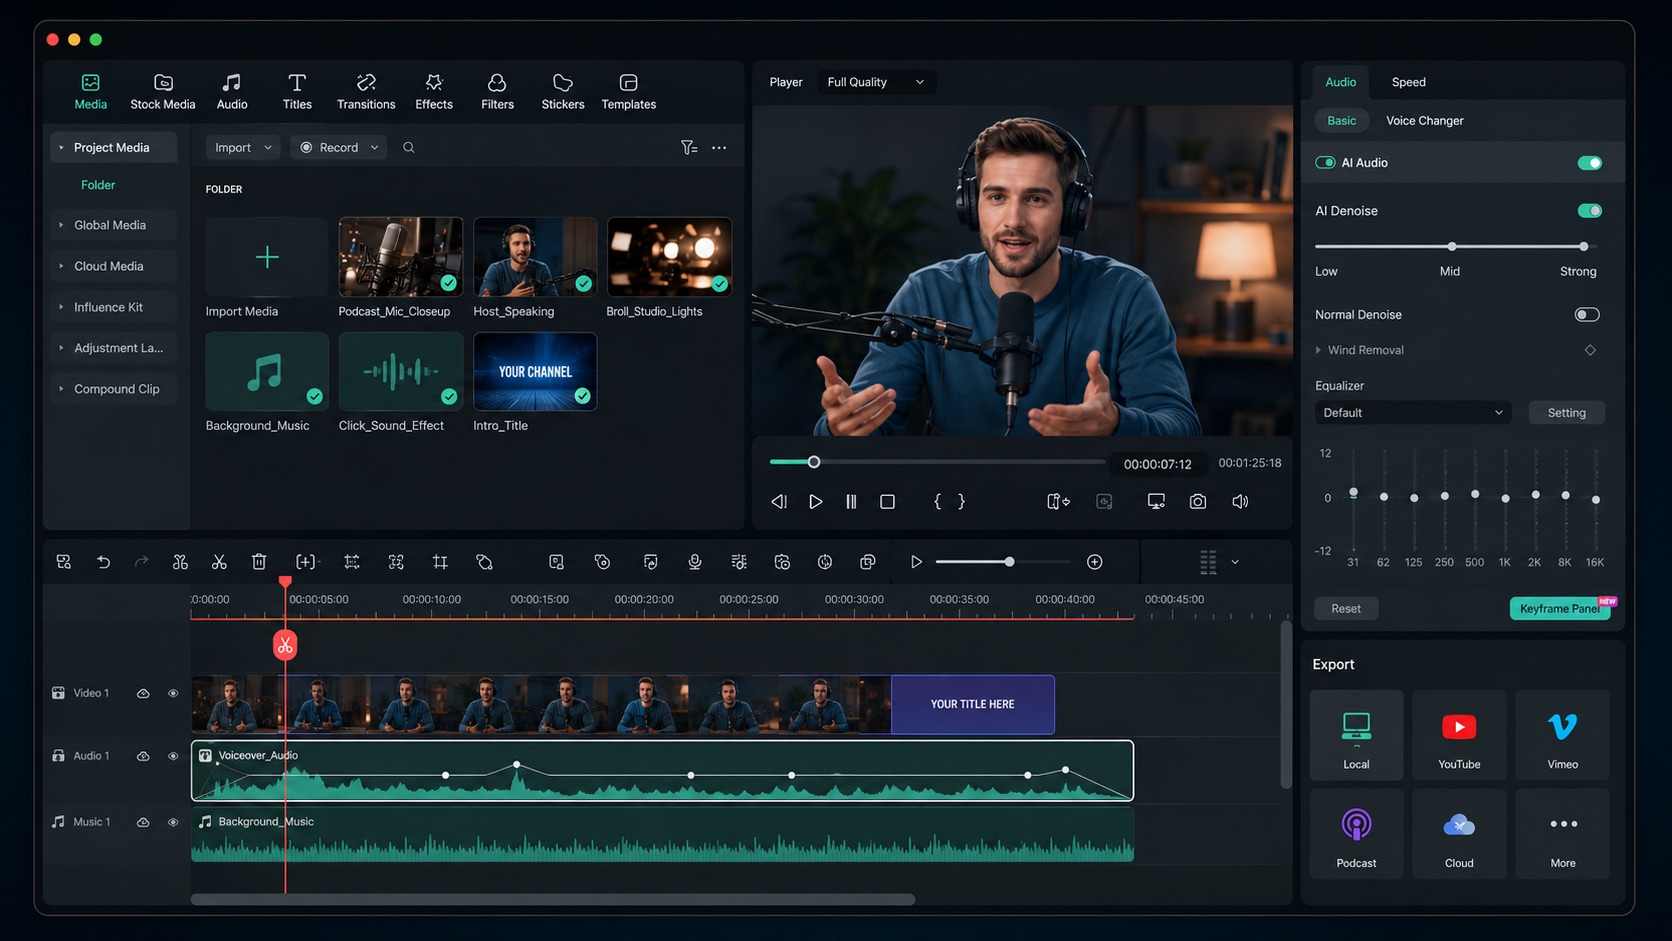This screenshot has height=941, width=1672.
Task: Click the player Play button
Action: point(815,502)
